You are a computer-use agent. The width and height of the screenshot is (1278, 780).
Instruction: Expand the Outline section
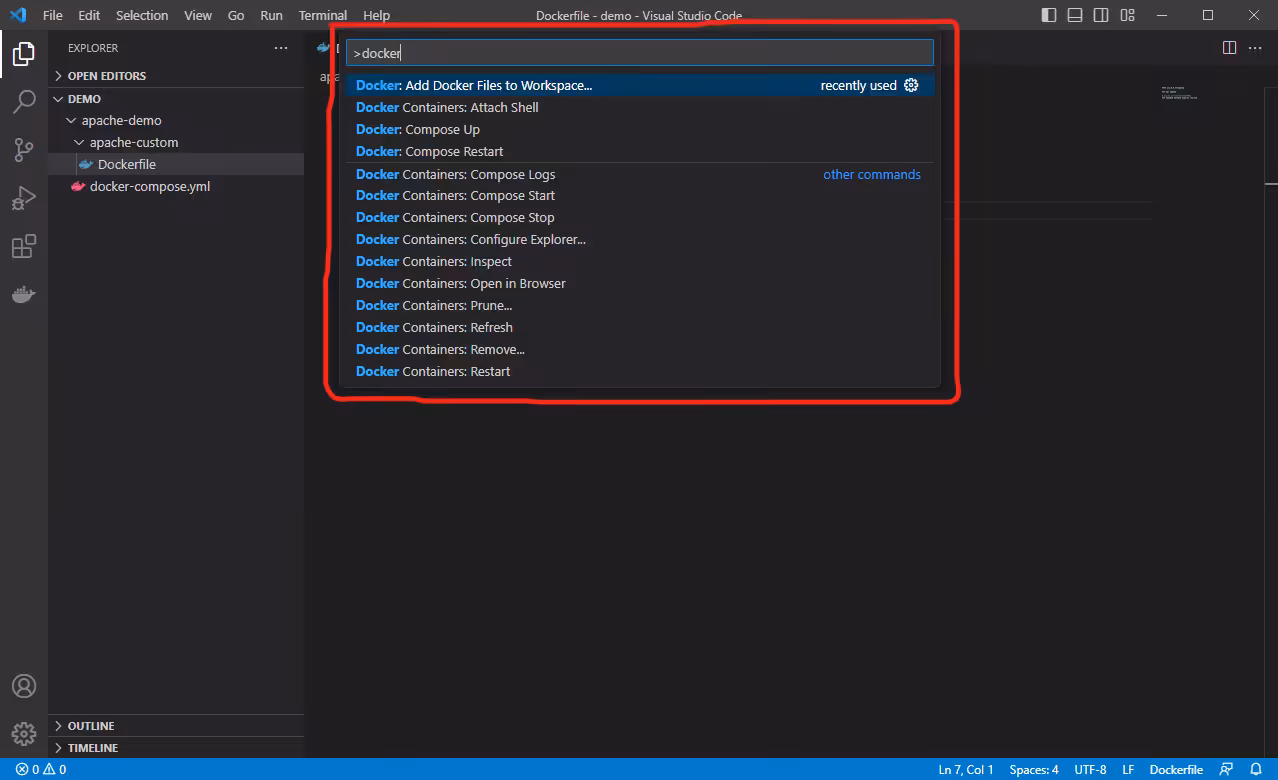tap(176, 726)
